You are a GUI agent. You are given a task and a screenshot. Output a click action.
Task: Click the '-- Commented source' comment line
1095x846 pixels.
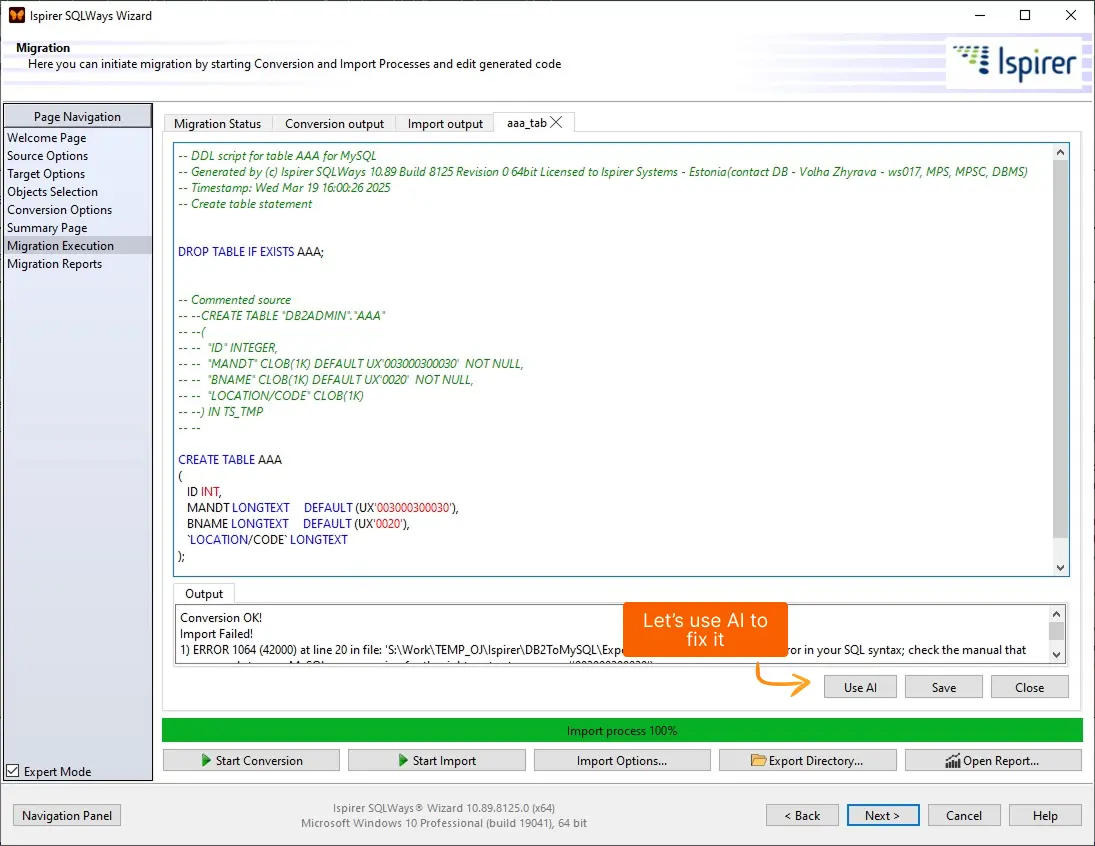[x=234, y=300]
